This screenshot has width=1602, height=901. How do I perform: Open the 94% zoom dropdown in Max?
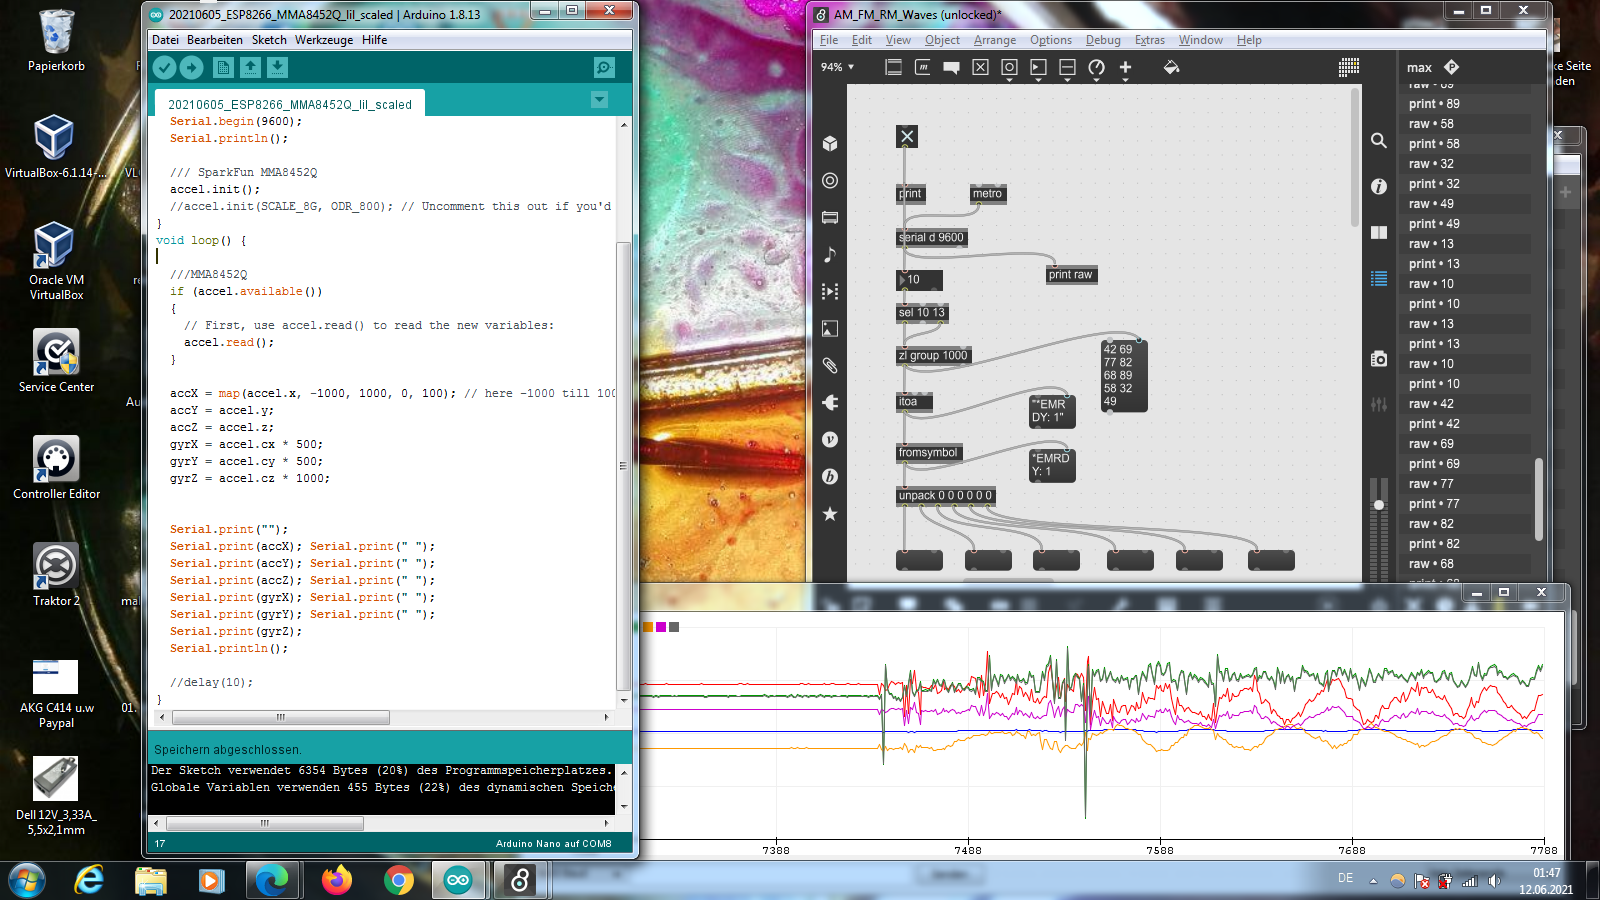point(838,67)
